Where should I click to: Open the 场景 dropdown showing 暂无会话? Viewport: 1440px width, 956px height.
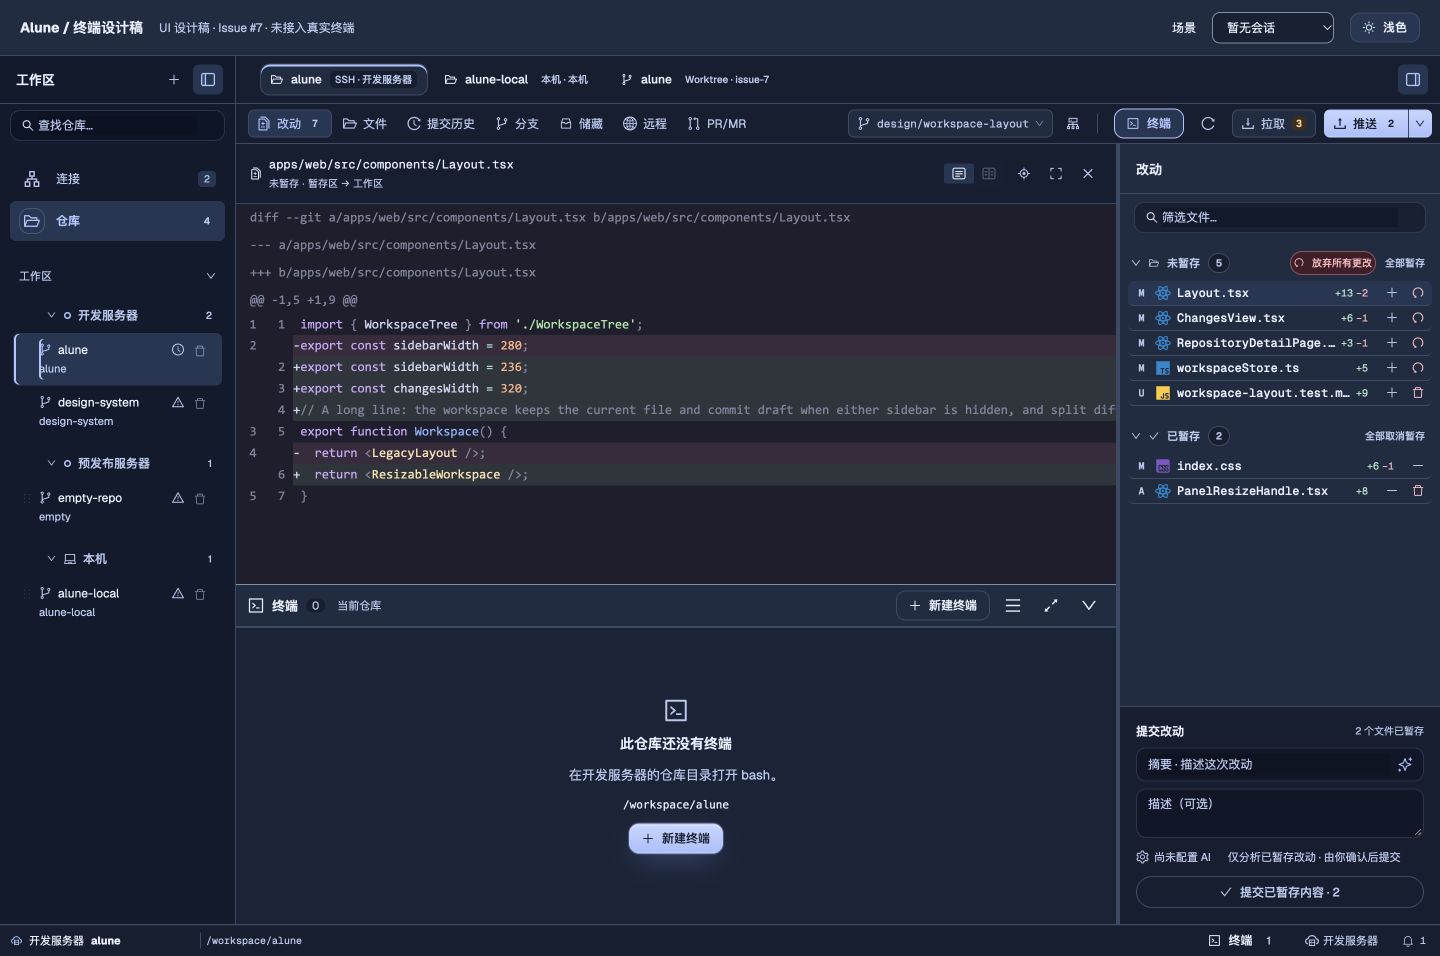coord(1273,28)
